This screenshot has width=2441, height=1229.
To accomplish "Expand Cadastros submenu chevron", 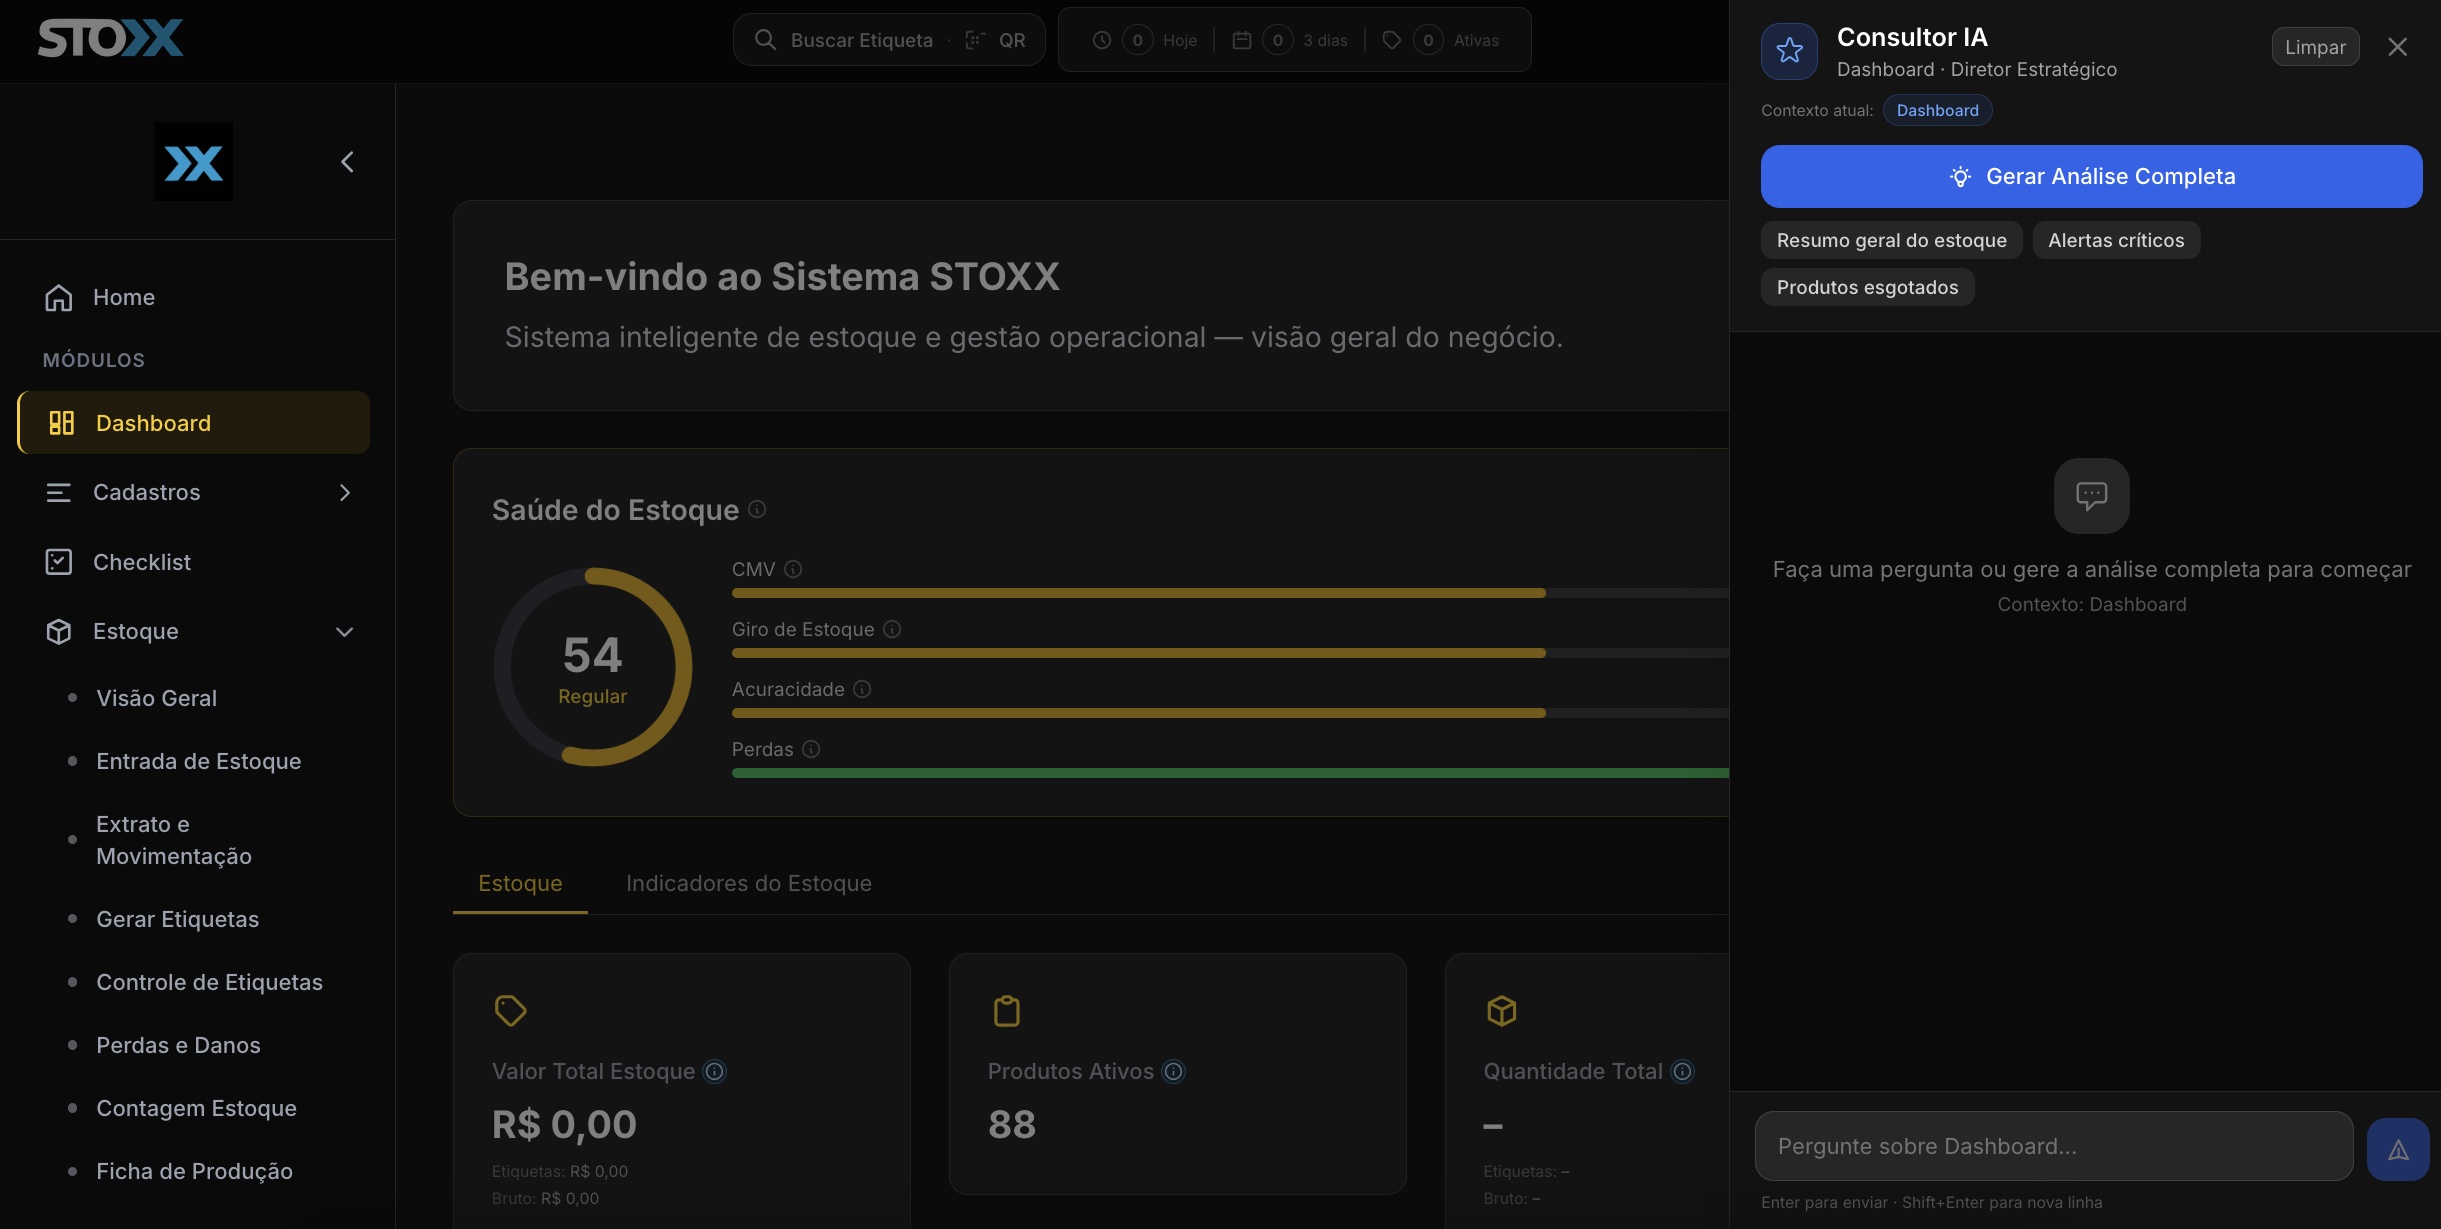I will coord(345,492).
